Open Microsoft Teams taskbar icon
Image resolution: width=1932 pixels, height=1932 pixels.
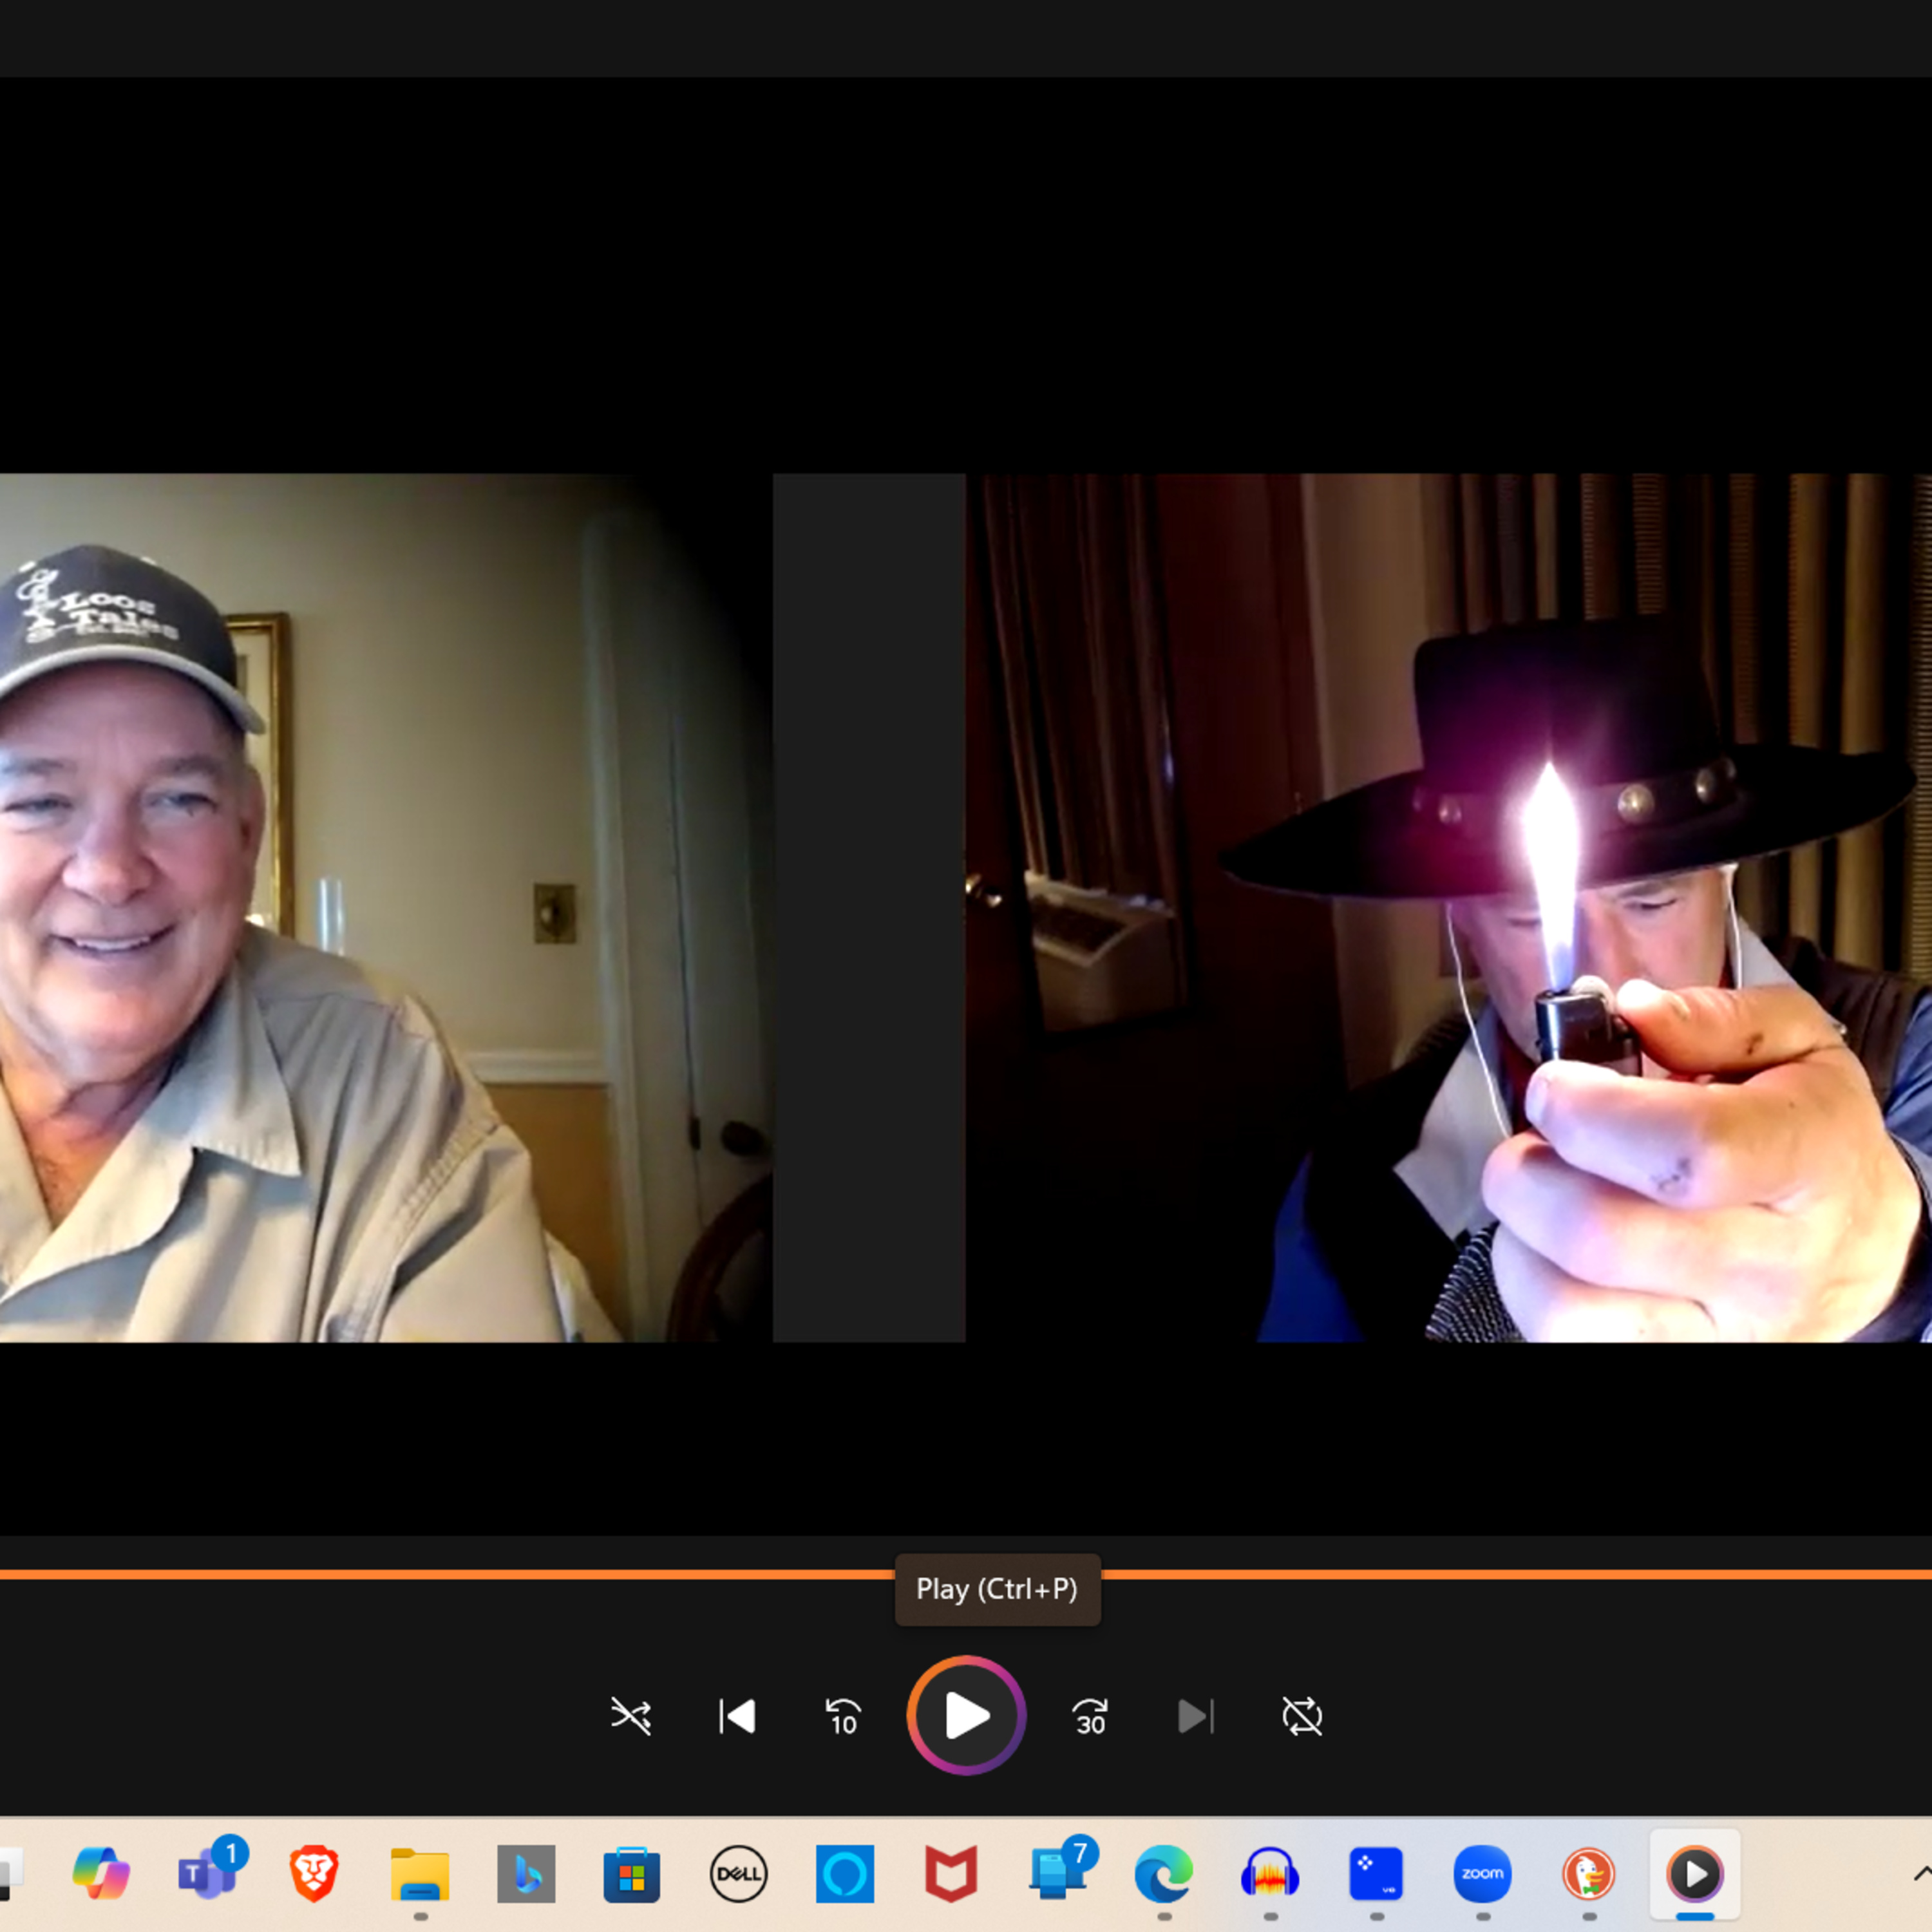coord(207,1873)
